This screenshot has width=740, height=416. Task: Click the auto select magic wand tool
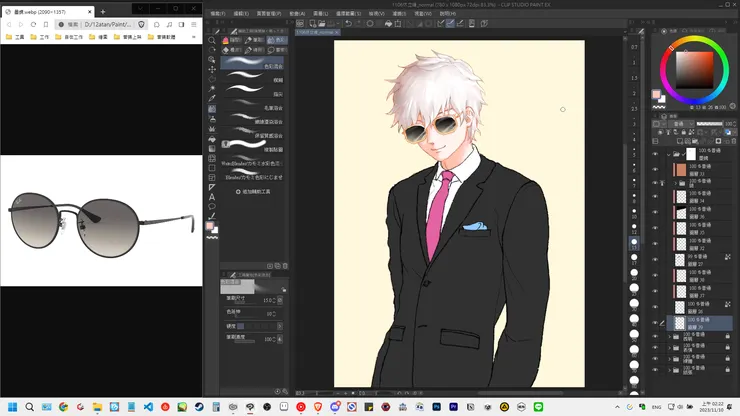(x=212, y=88)
